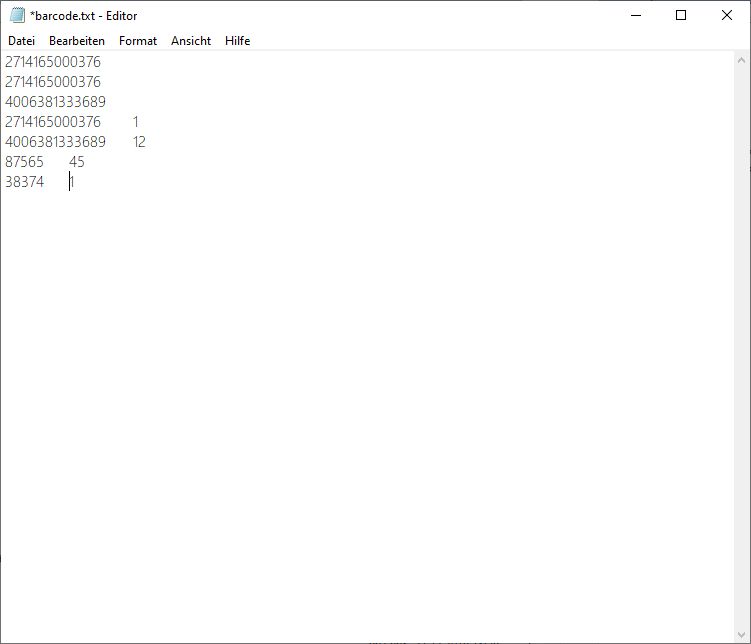Screen dimensions: 751x644
Task: Click the Notepad icon in title bar
Action: coord(17,15)
